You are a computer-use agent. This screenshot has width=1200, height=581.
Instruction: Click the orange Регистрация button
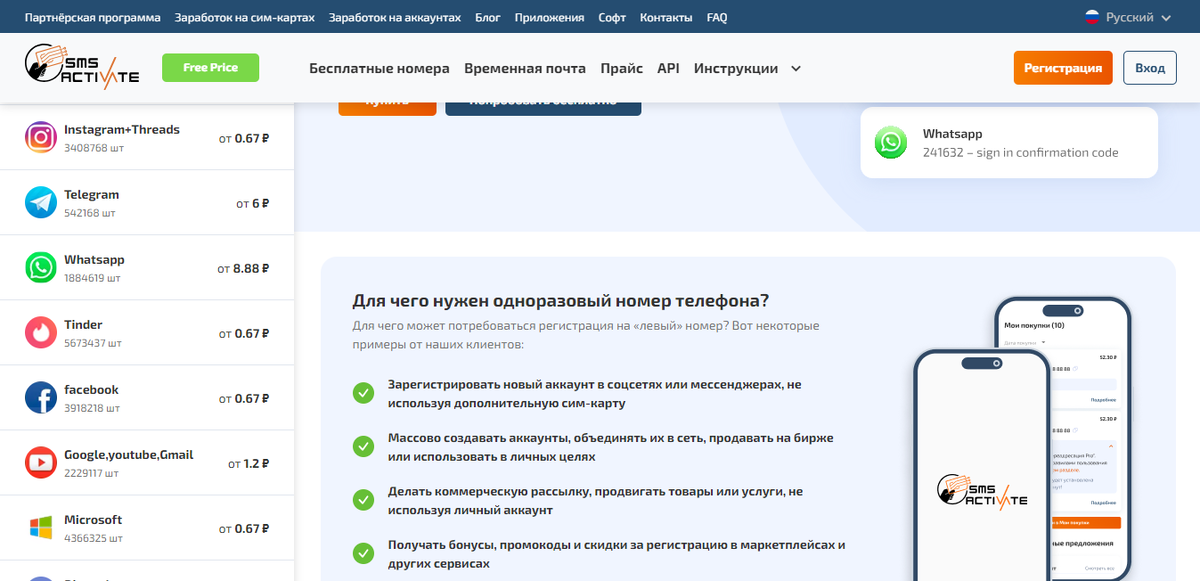(1063, 68)
